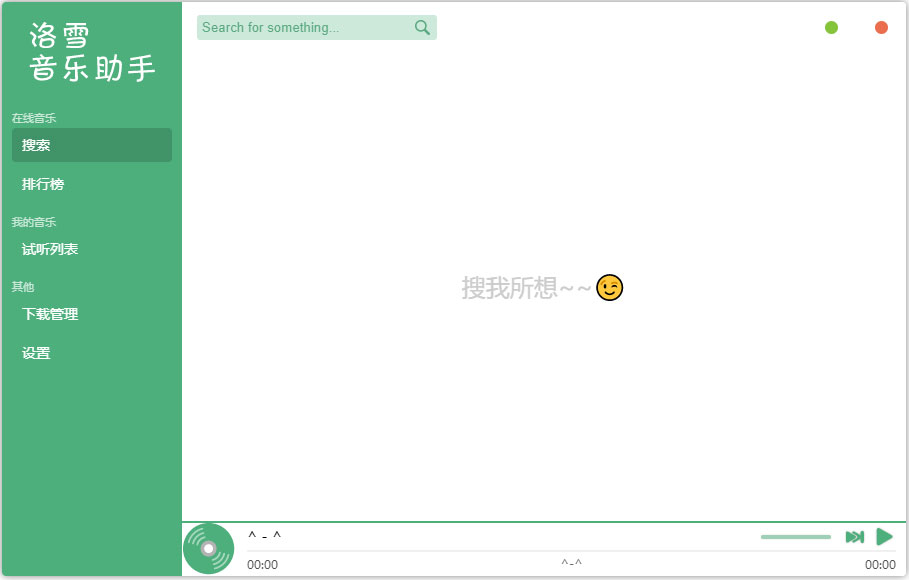Open the 试听列表 listening list
Viewport: 909px width, 580px height.
[49, 248]
